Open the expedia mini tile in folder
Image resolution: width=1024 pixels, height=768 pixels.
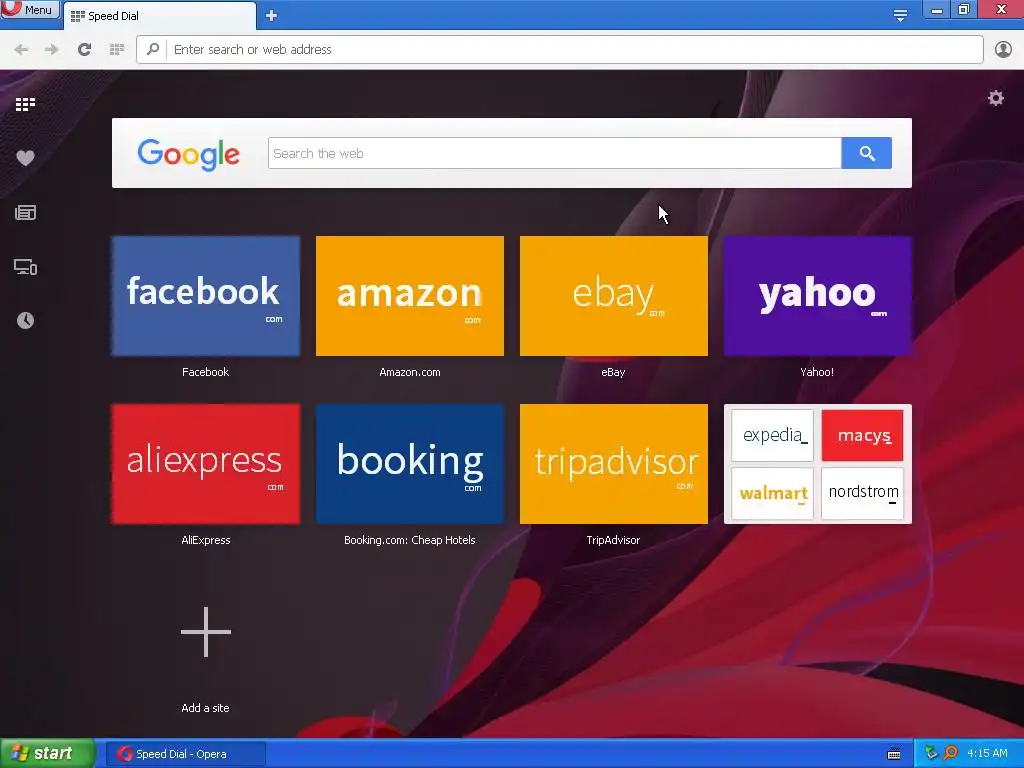(x=773, y=436)
